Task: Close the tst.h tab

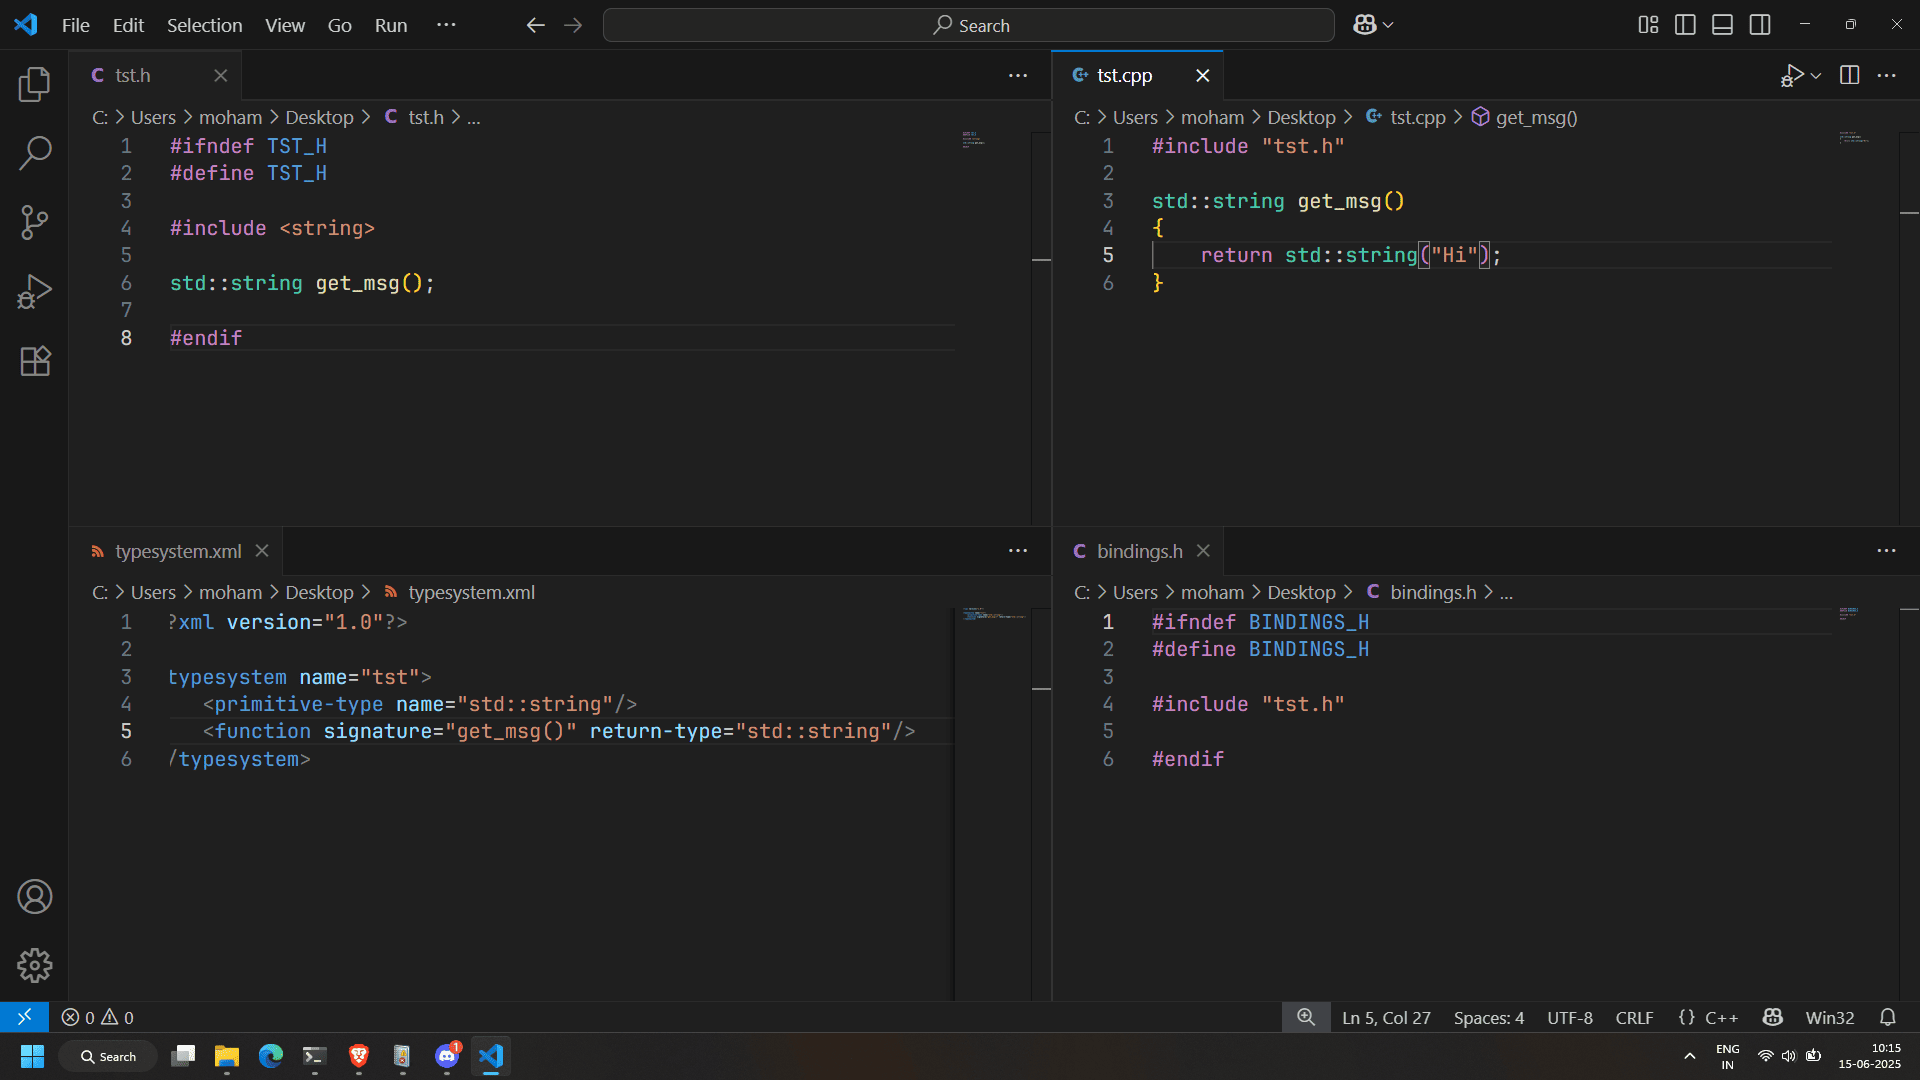Action: pyautogui.click(x=221, y=76)
